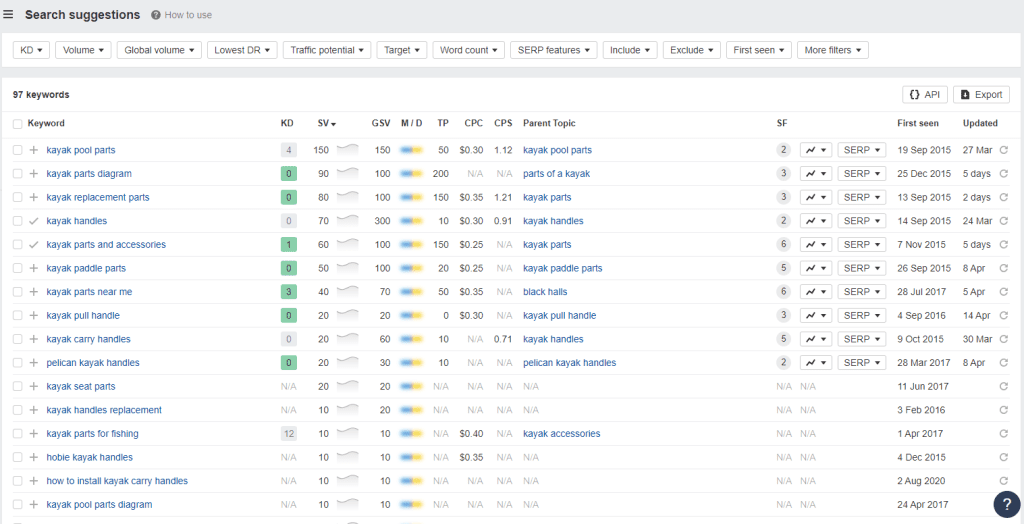Refresh the kayak parts diagram row
Screen dimensions: 1024x524
[x=1004, y=174]
